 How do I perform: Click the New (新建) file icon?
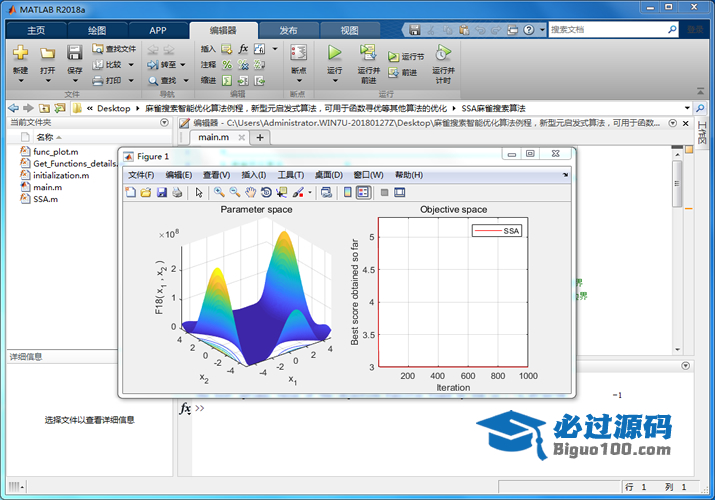pos(20,53)
